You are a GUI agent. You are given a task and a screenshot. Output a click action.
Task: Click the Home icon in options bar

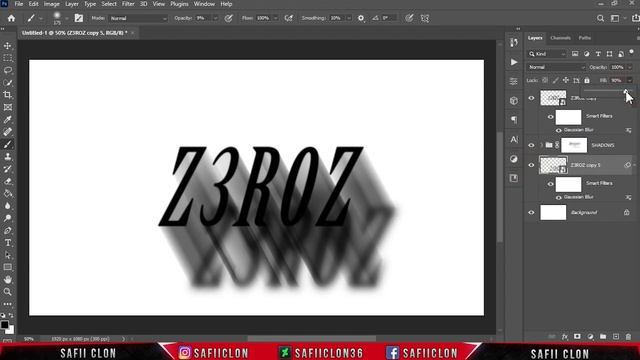[11, 18]
